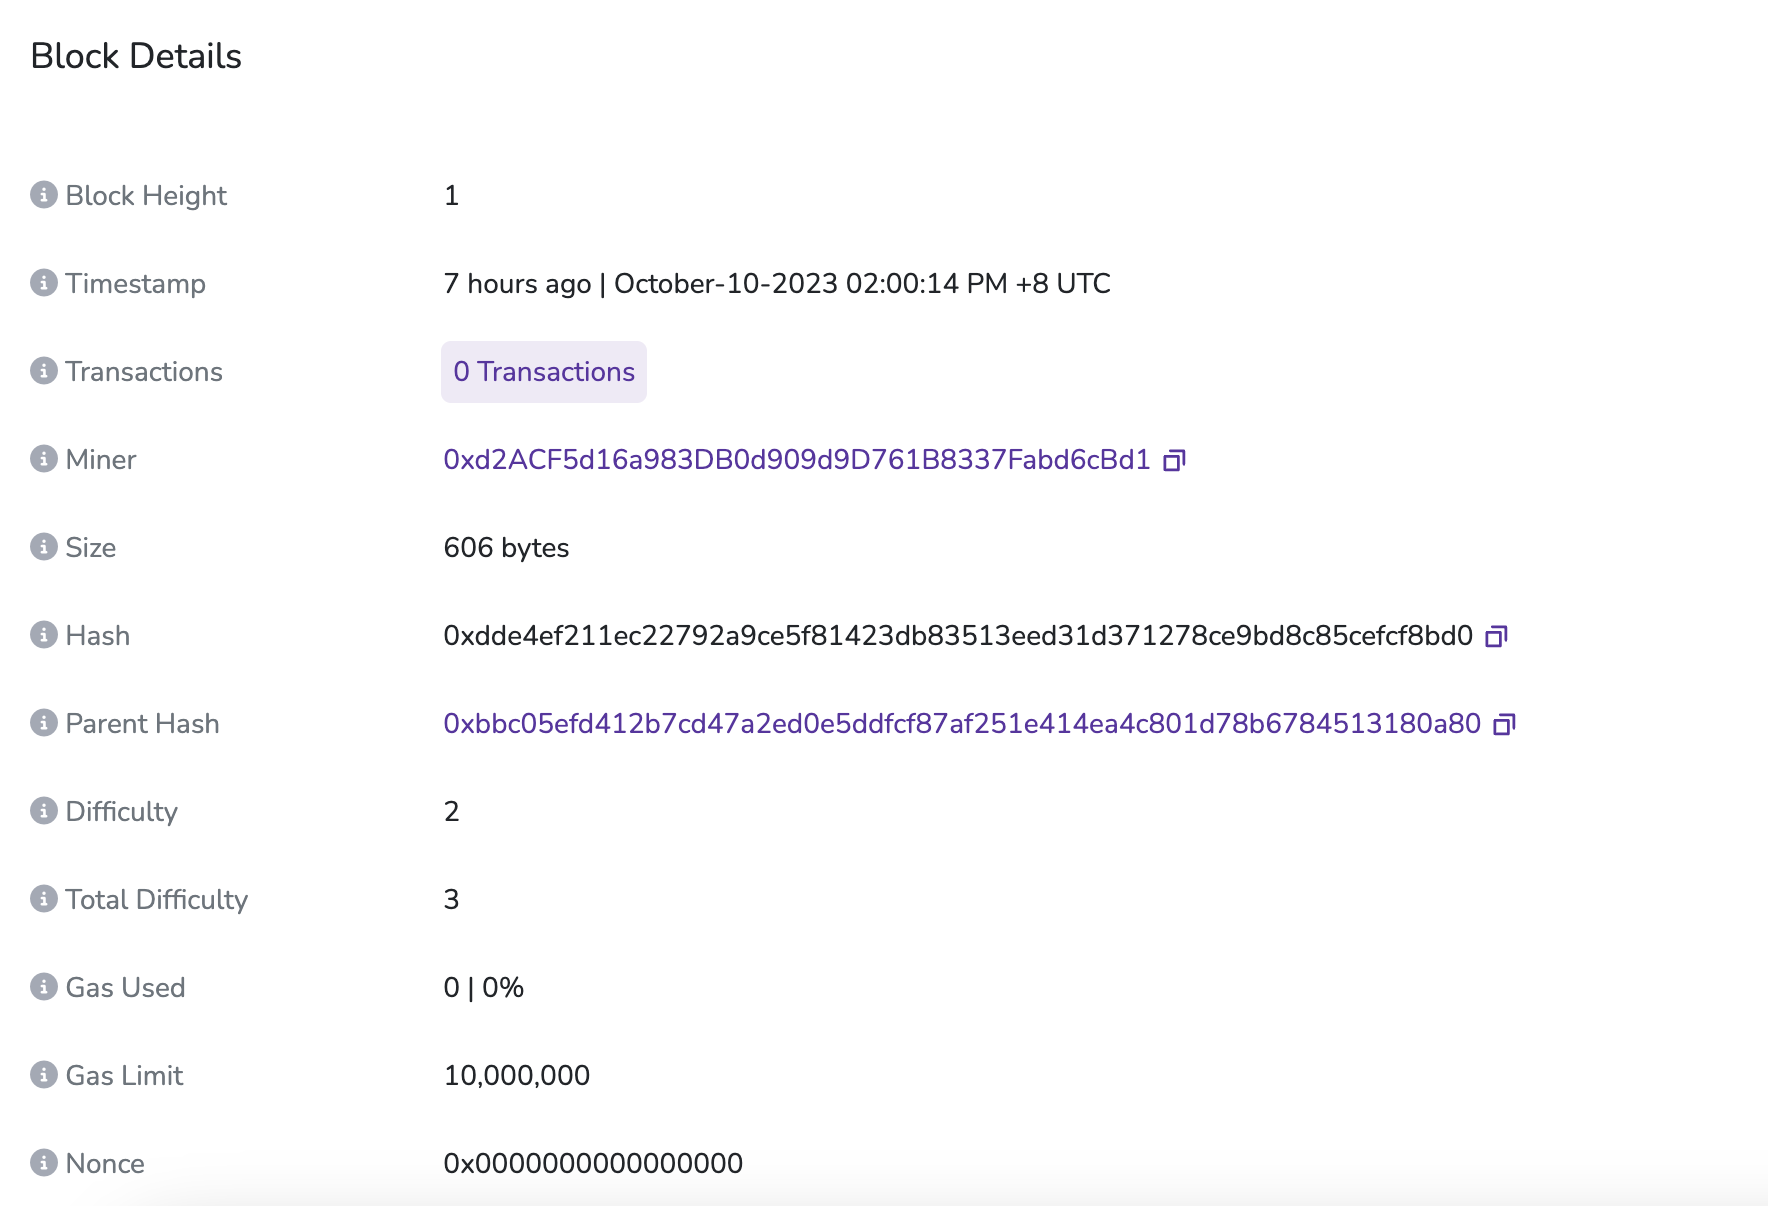Click the block hash text

coord(957,636)
